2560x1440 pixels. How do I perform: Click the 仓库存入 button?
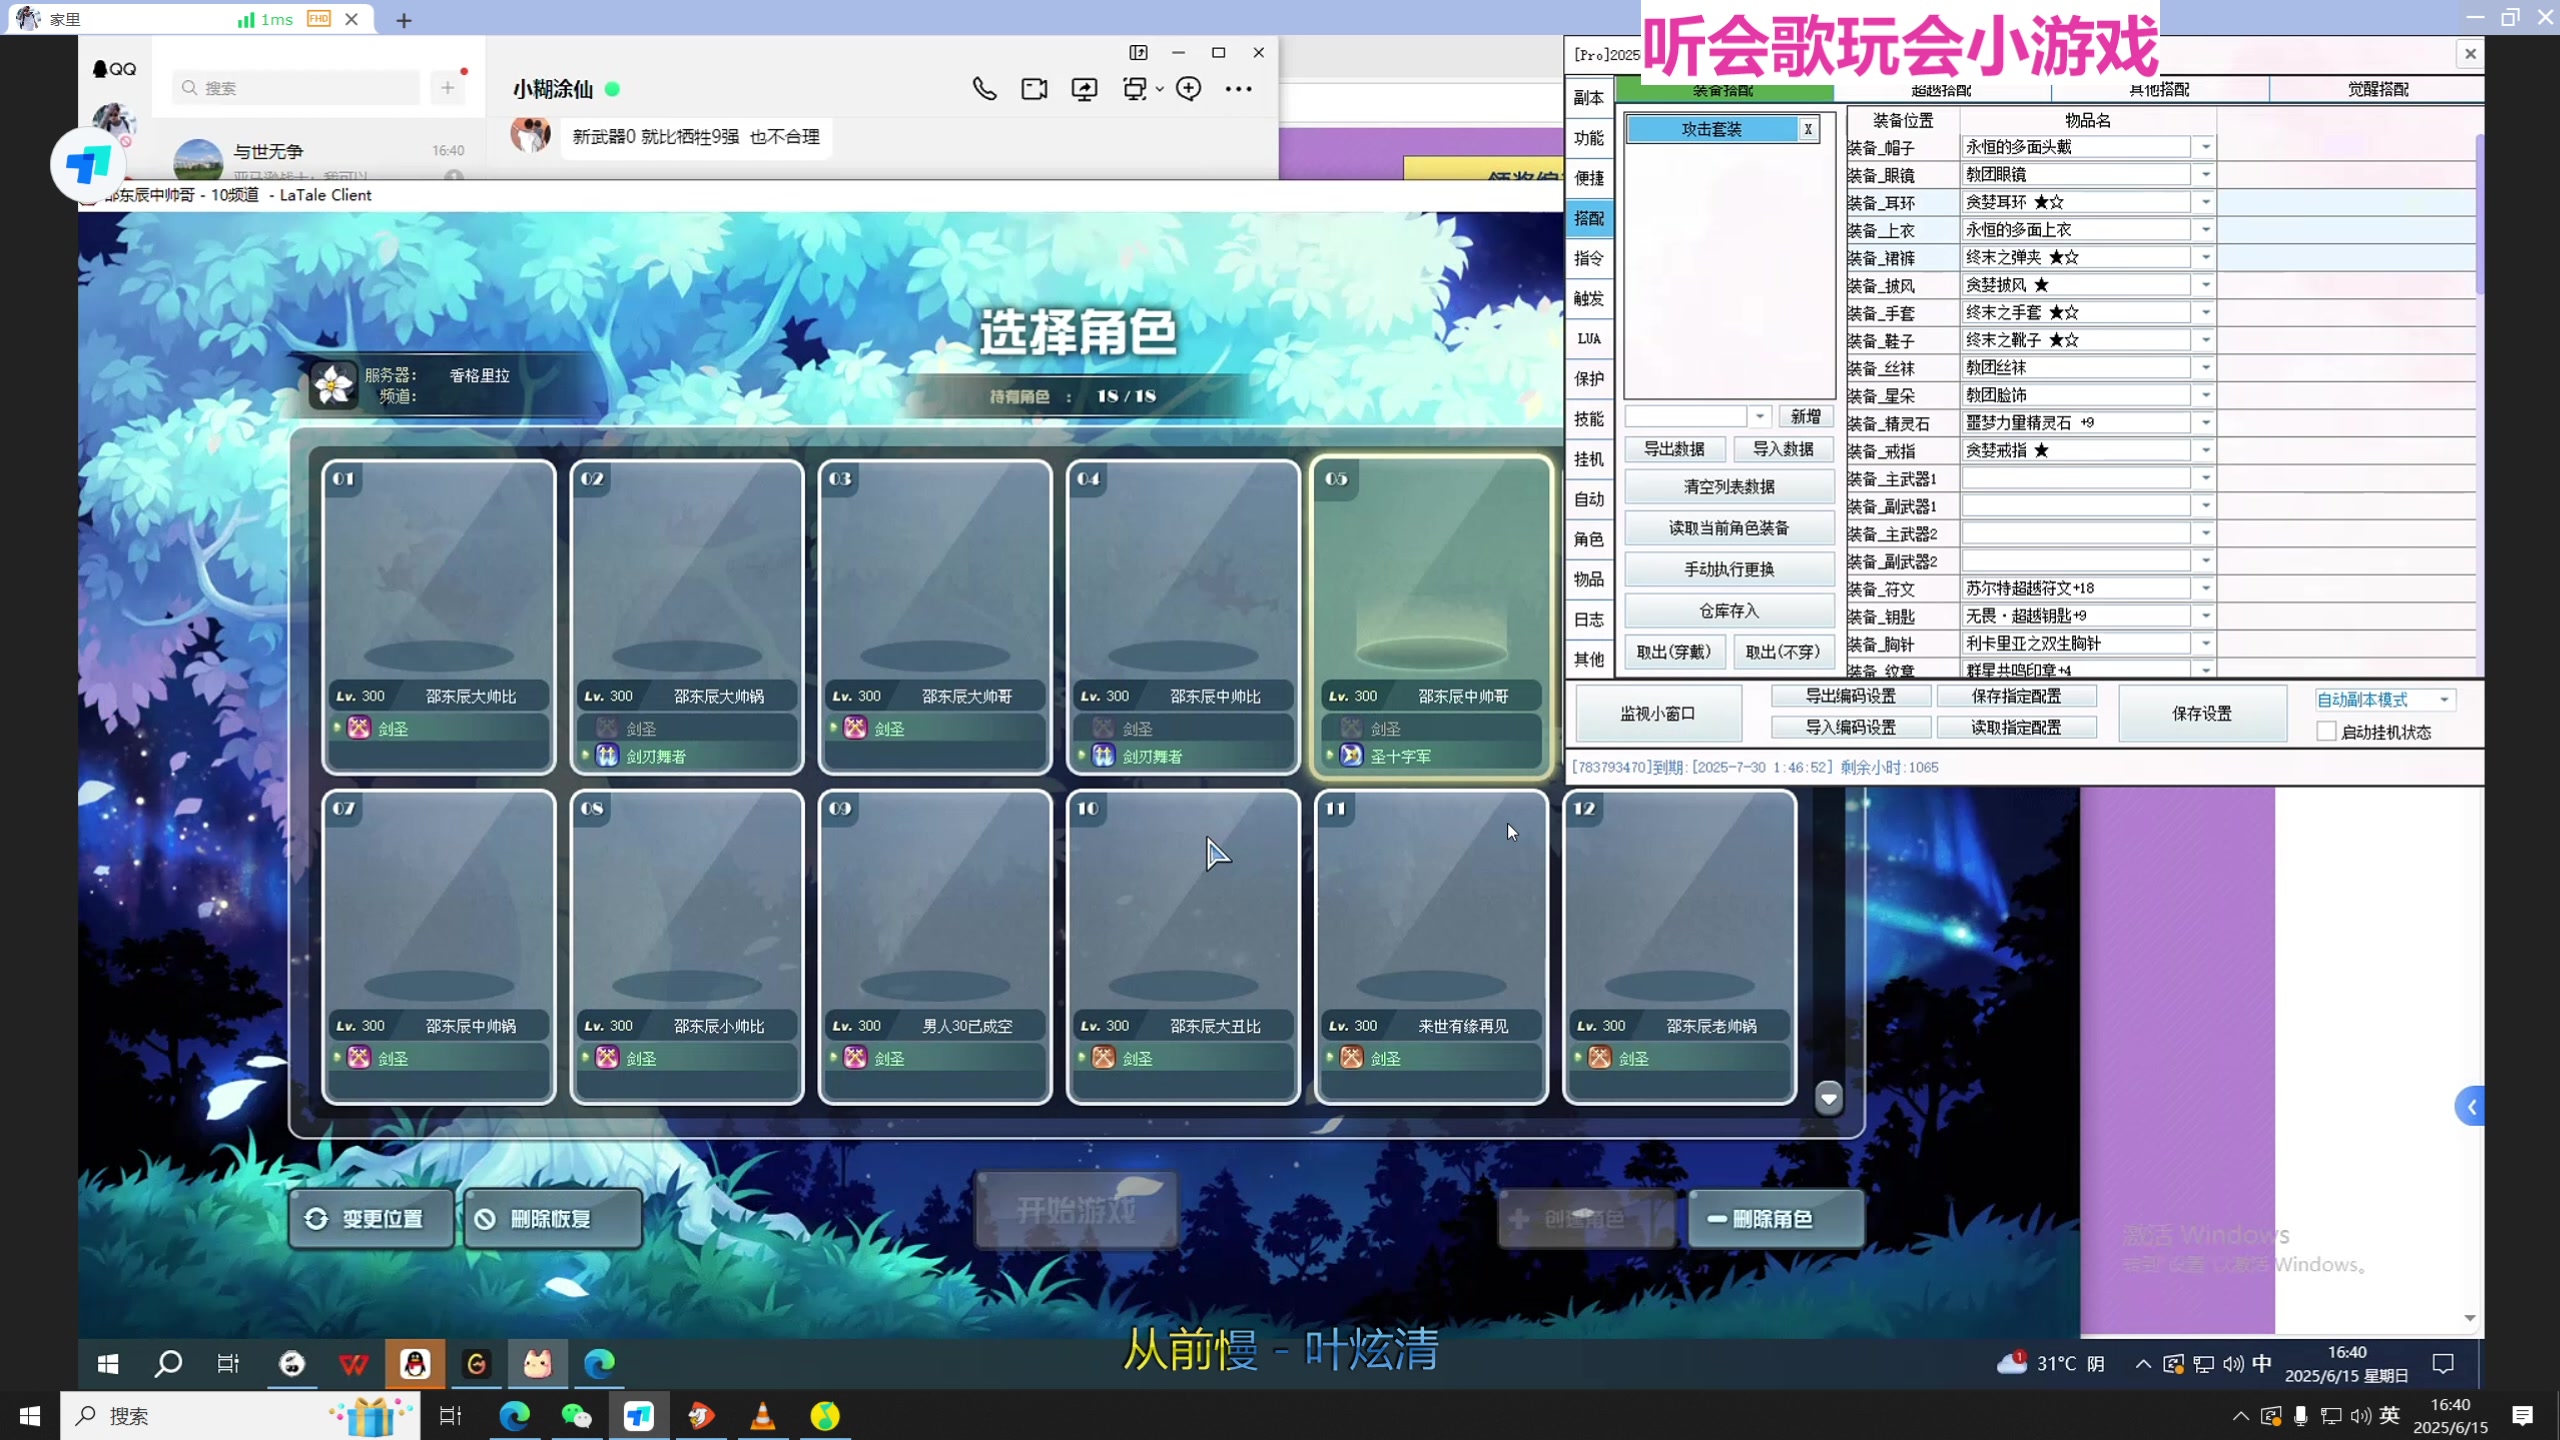(x=1729, y=611)
